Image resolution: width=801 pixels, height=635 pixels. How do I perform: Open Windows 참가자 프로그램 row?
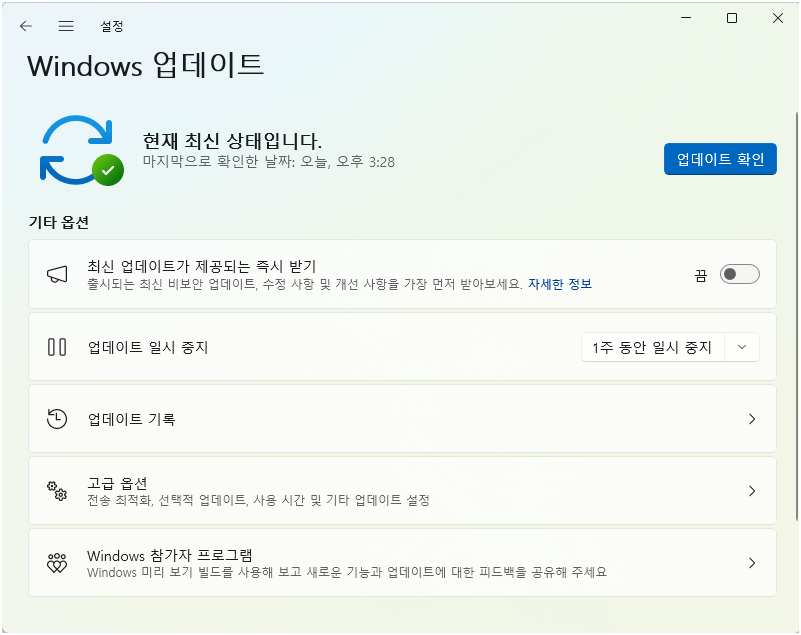(403, 563)
